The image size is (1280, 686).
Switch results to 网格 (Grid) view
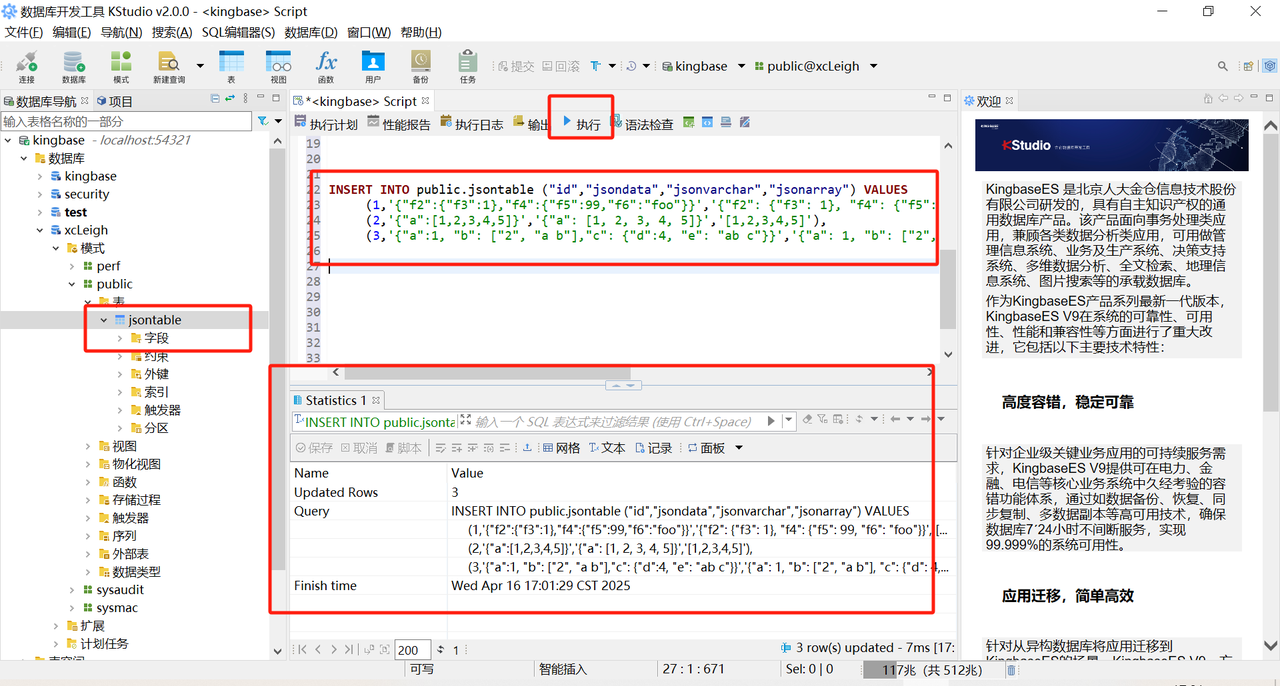(x=561, y=448)
